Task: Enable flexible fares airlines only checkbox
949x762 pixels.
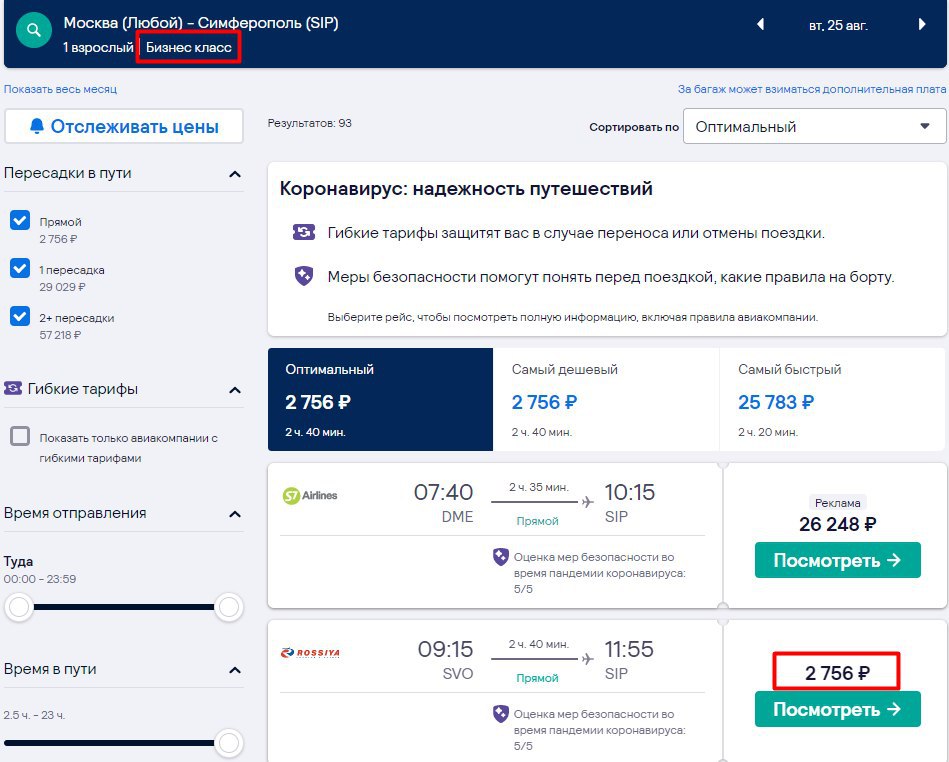Action: (19, 437)
